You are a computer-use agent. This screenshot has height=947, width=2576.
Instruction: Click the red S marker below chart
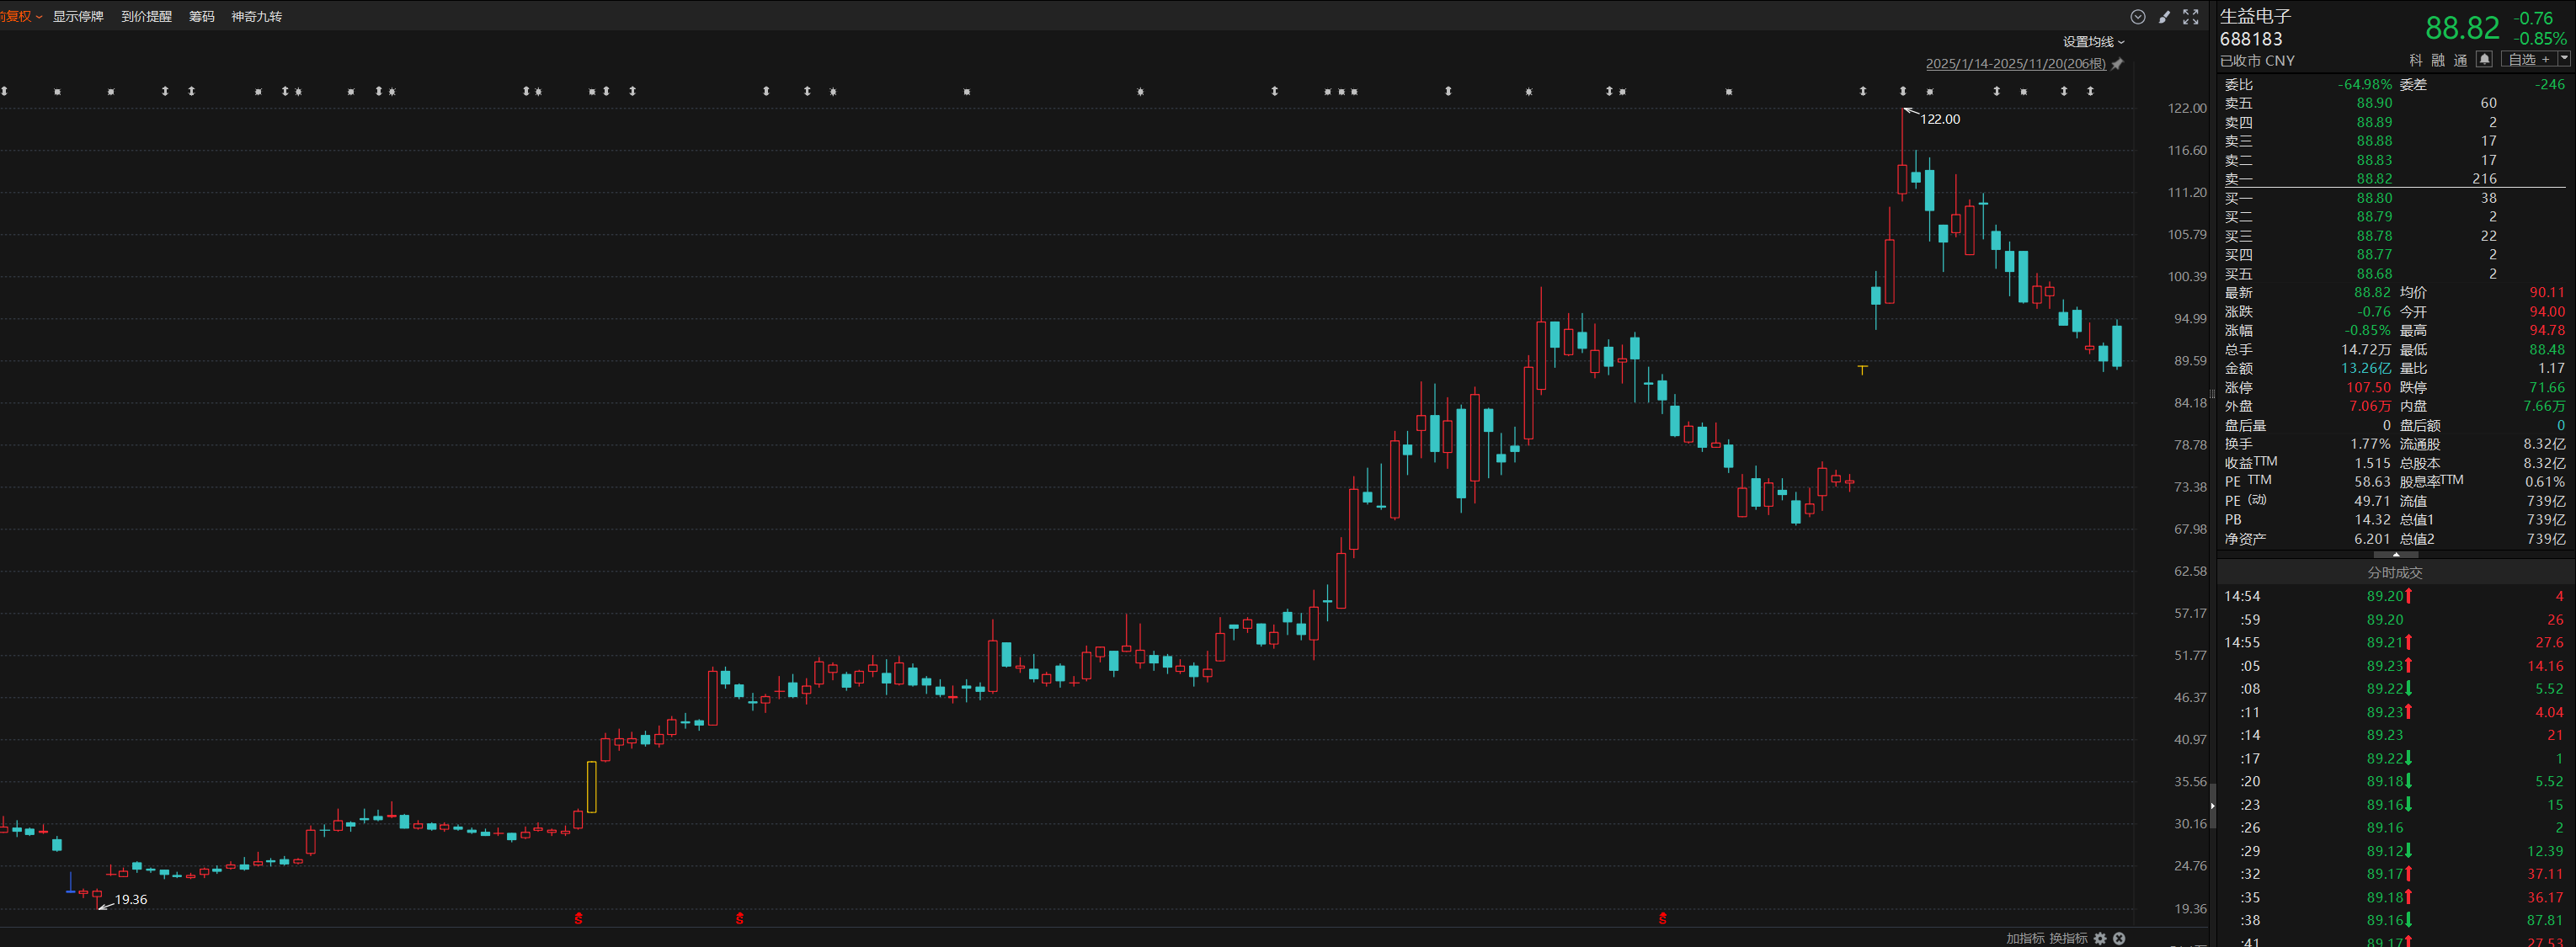point(578,918)
